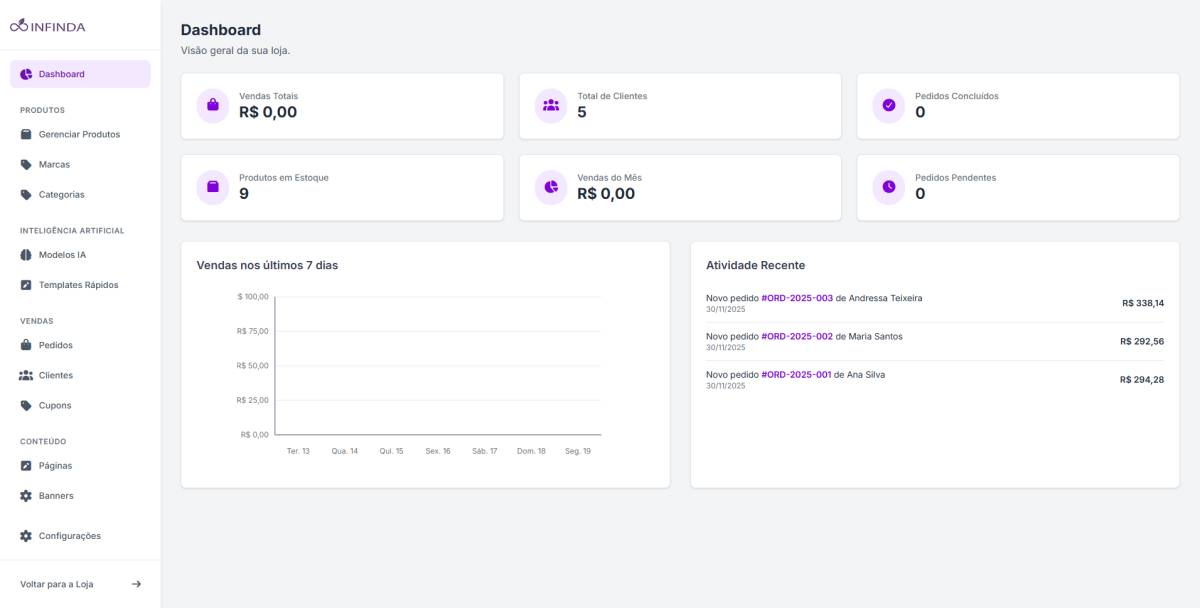1200x608 pixels.
Task: Go to Marcas section
Action: [80, 164]
